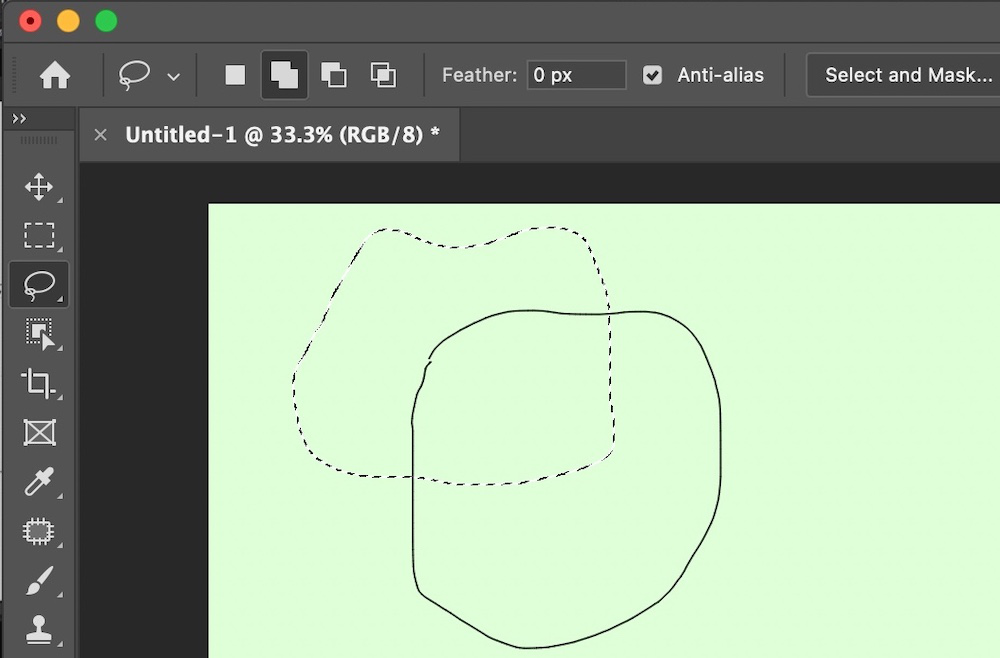
Task: Click the Home icon in options bar
Action: 54,75
